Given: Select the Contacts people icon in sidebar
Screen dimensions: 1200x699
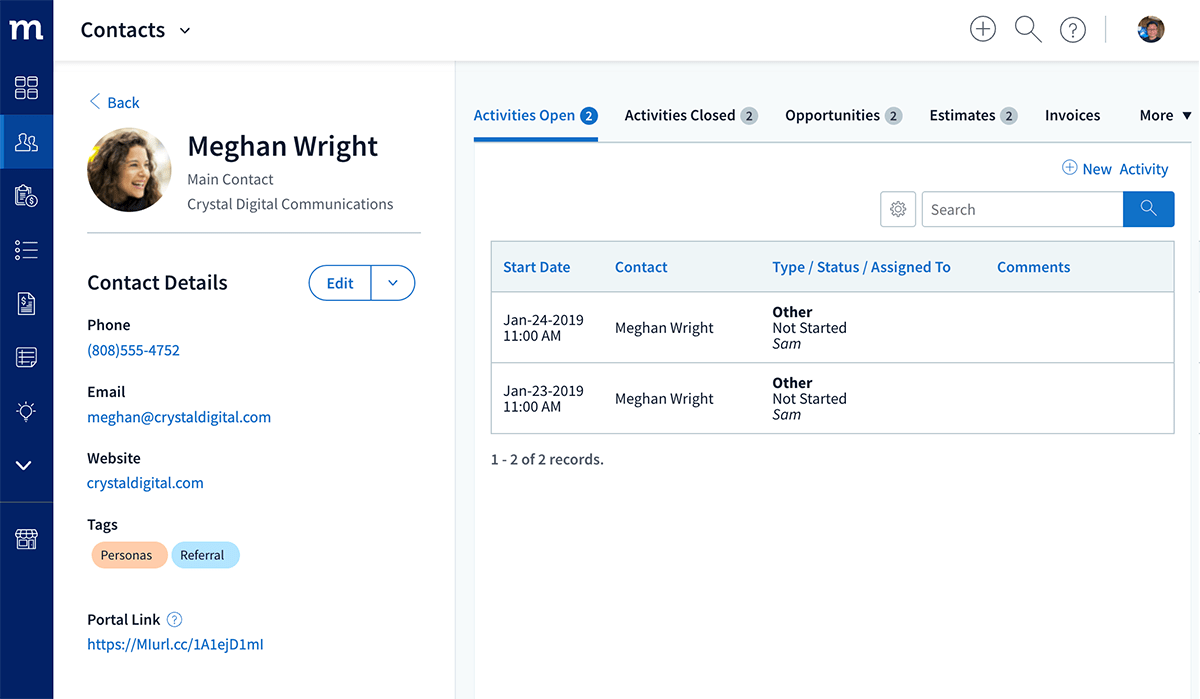Looking at the screenshot, I should (26, 142).
